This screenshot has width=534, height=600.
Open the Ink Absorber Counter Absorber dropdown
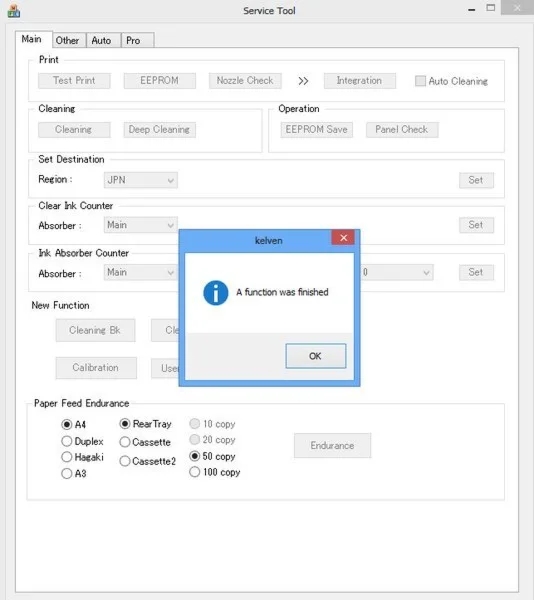pyautogui.click(x=141, y=272)
